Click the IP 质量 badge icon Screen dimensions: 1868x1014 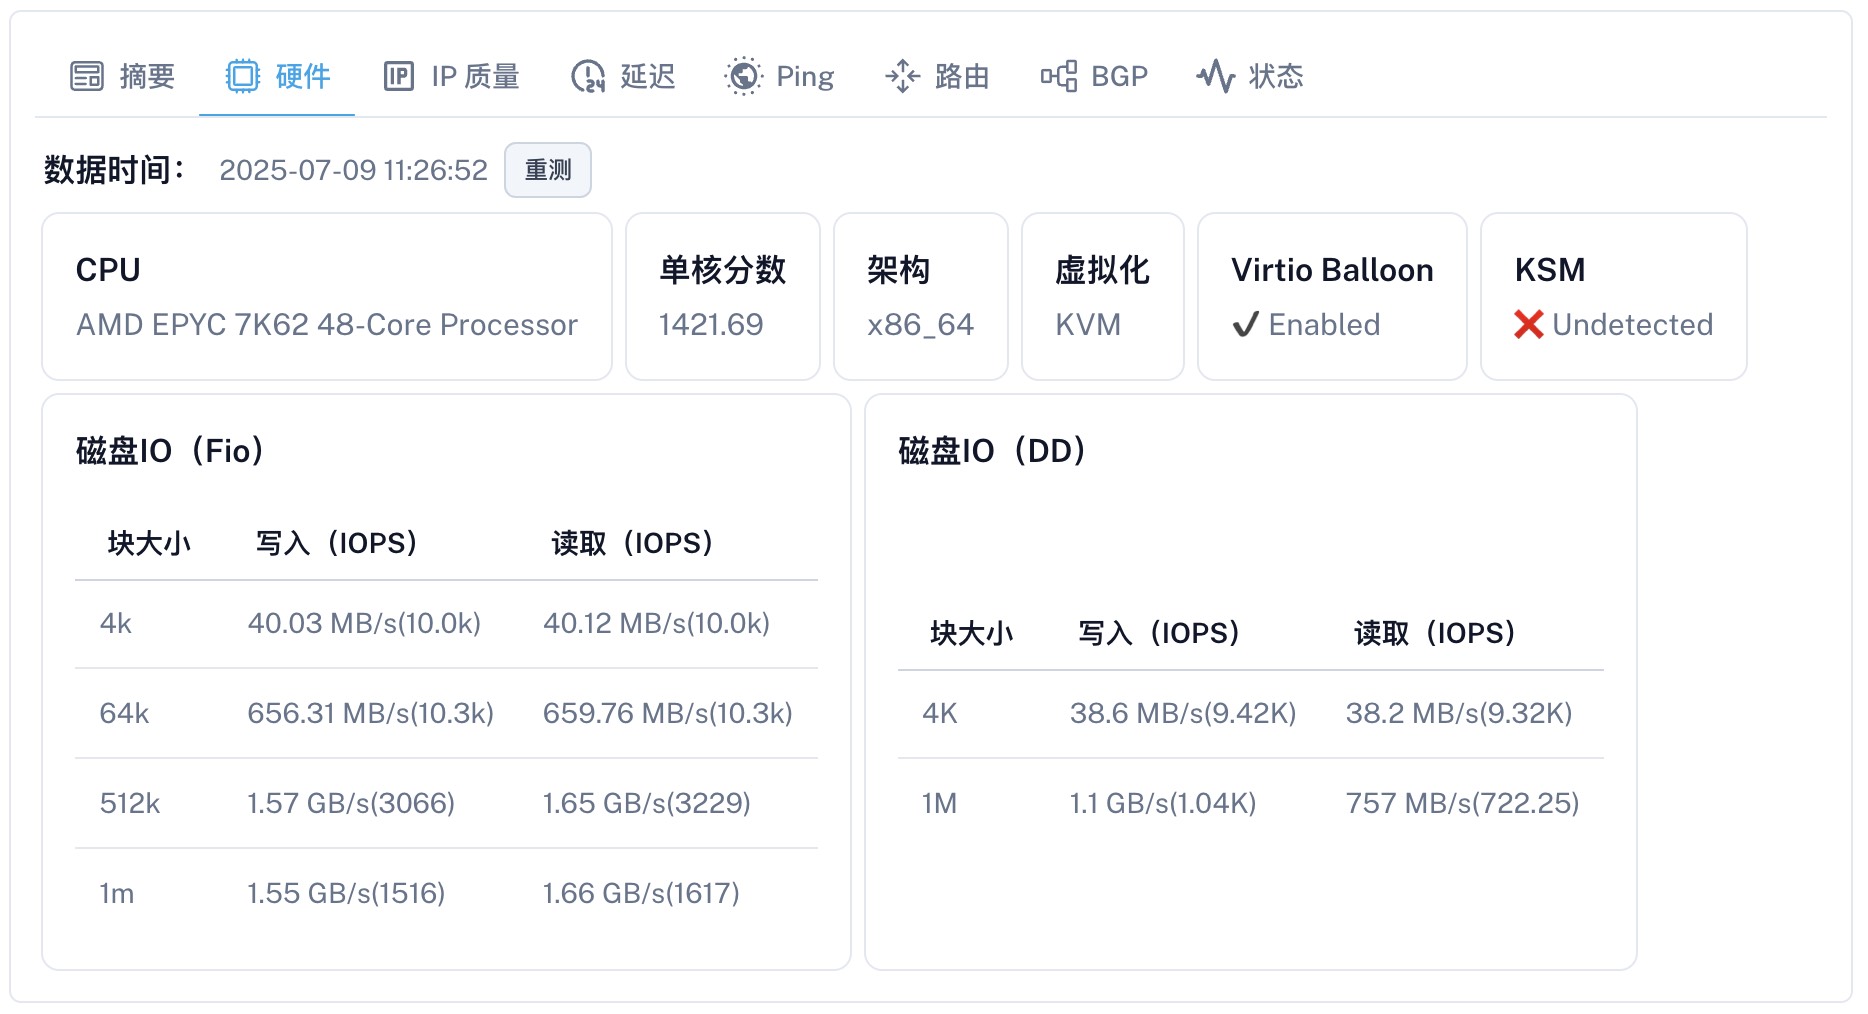pos(399,75)
